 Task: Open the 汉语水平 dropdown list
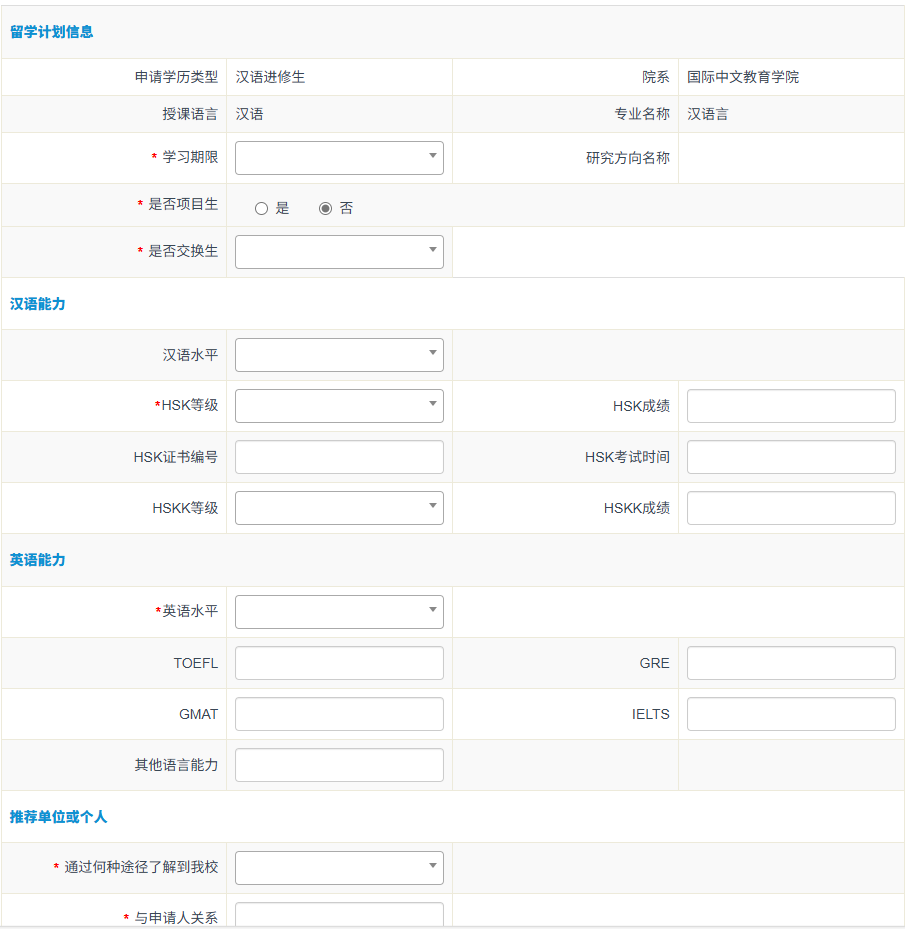pyautogui.click(x=339, y=355)
